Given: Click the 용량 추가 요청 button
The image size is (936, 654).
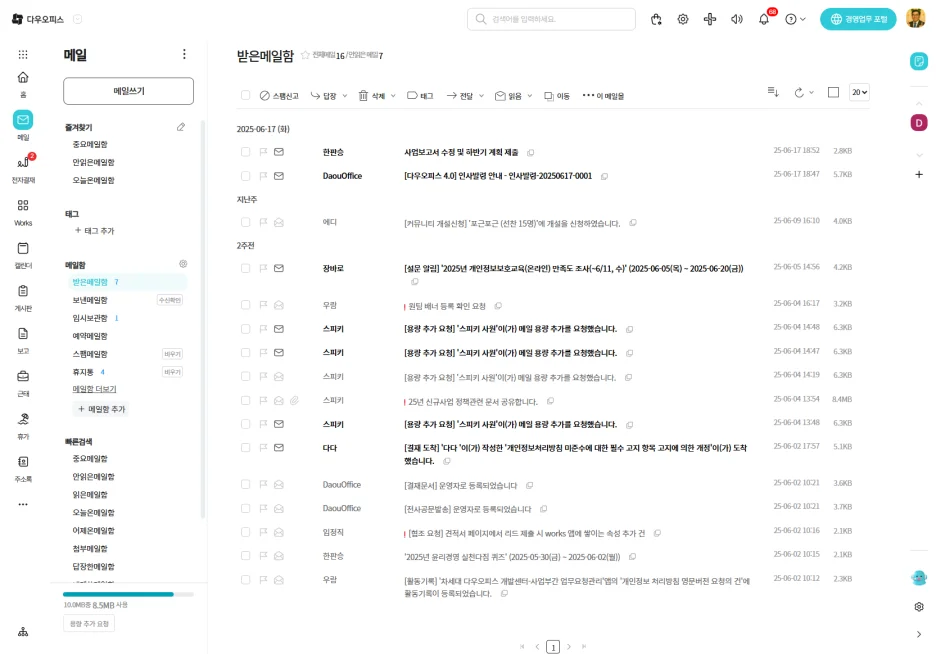Looking at the screenshot, I should point(89,624).
